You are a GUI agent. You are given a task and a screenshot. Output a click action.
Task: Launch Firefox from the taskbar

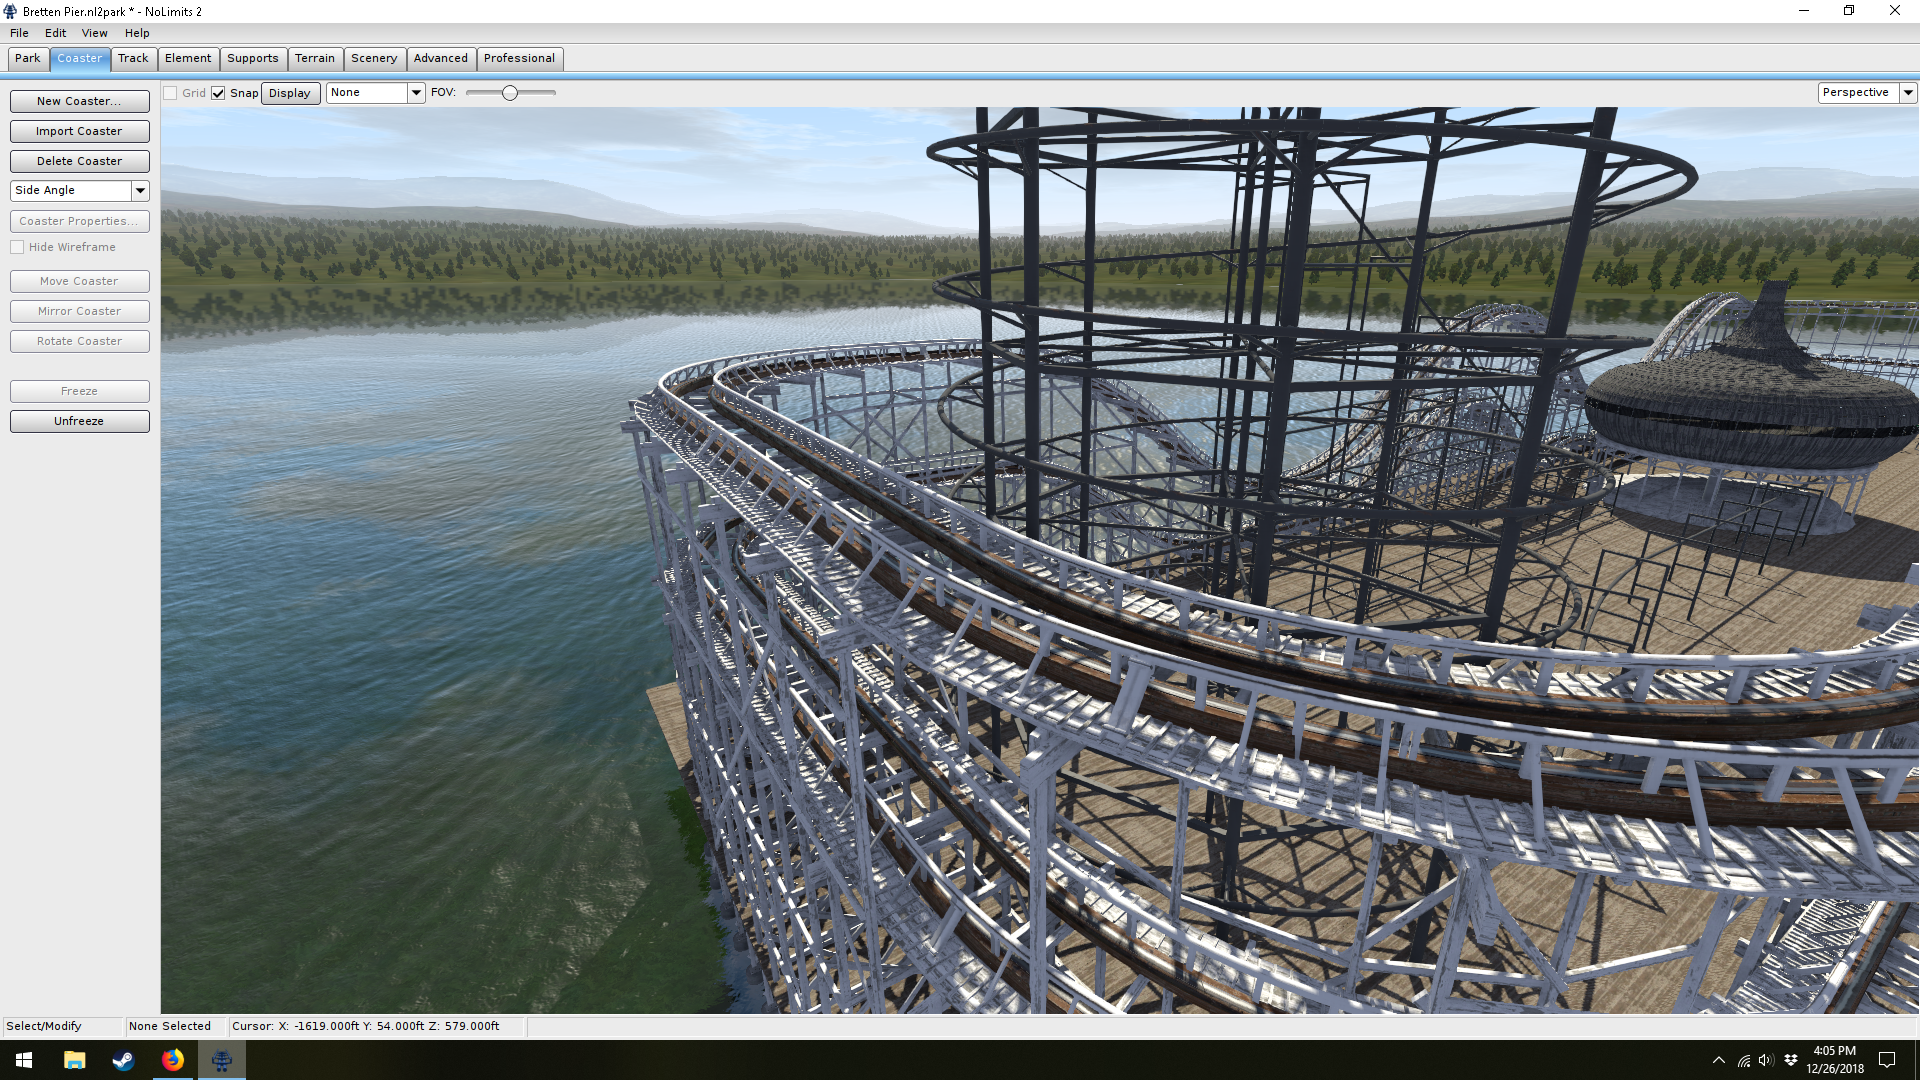coord(172,1060)
